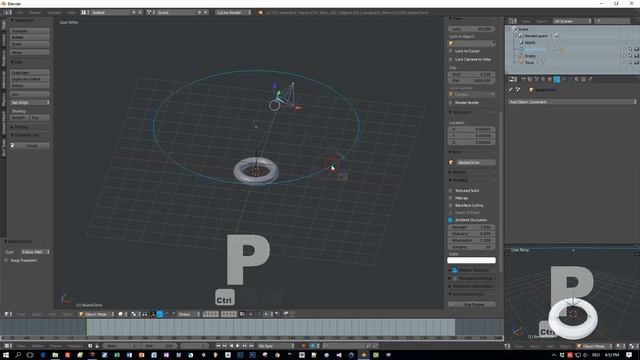This screenshot has width=640, height=360.
Task: Click the first group of layer buttons
Action: tap(211, 314)
